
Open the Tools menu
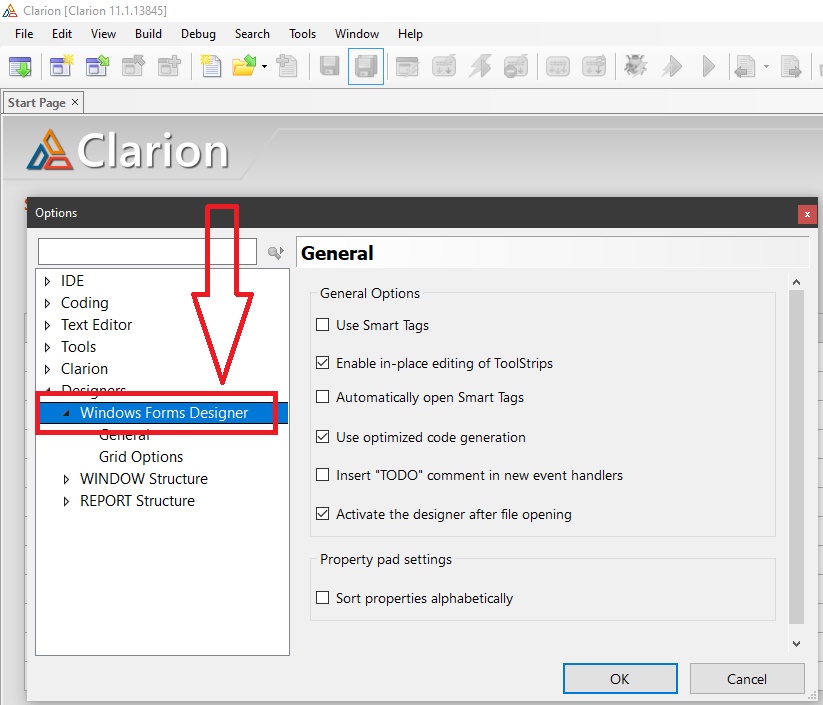pyautogui.click(x=302, y=33)
